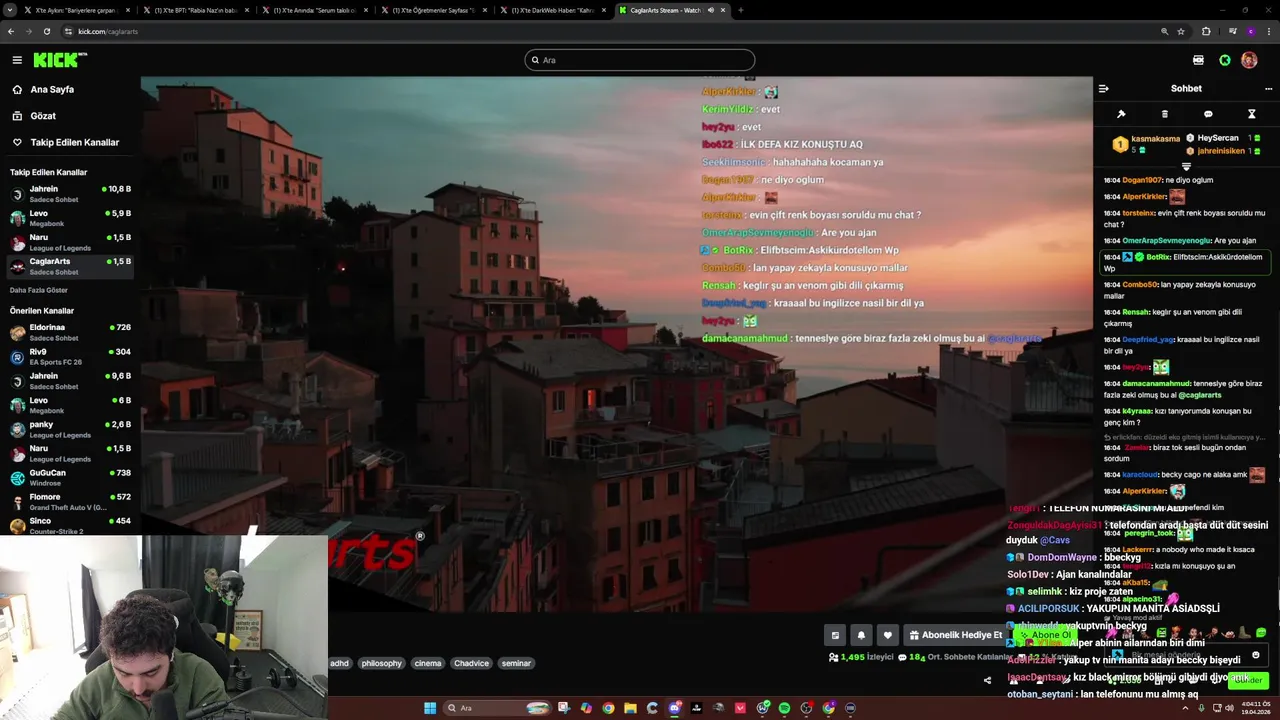Open recommended channel Sinco
This screenshot has height=720, width=1280.
coord(70,525)
